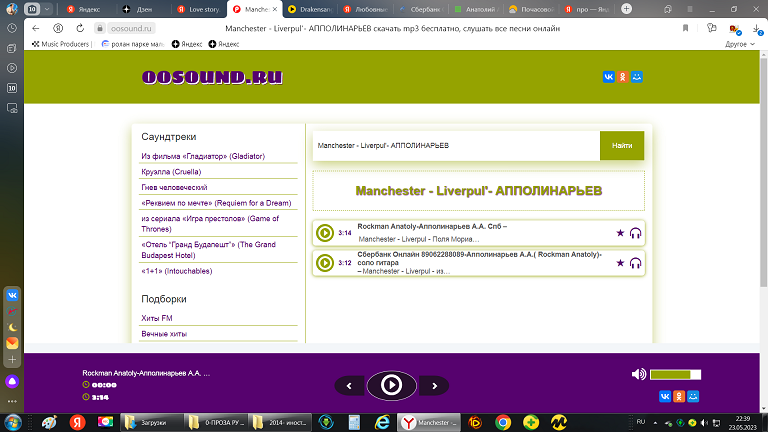Mute the player speaker icon

639,375
